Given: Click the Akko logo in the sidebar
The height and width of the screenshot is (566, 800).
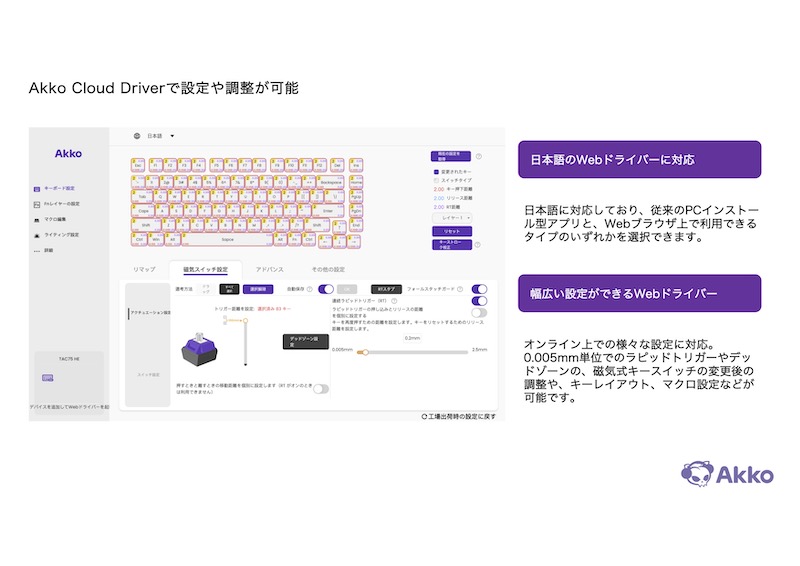Looking at the screenshot, I should [x=68, y=154].
